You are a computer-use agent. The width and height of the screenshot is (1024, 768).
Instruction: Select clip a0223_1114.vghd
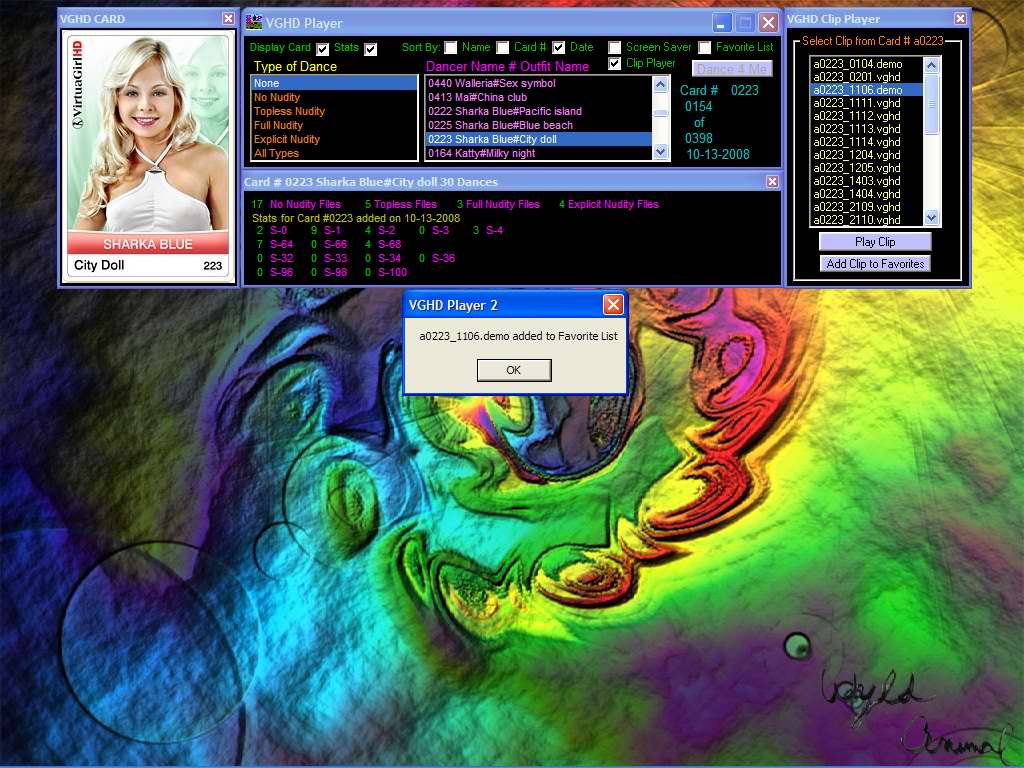(867, 142)
